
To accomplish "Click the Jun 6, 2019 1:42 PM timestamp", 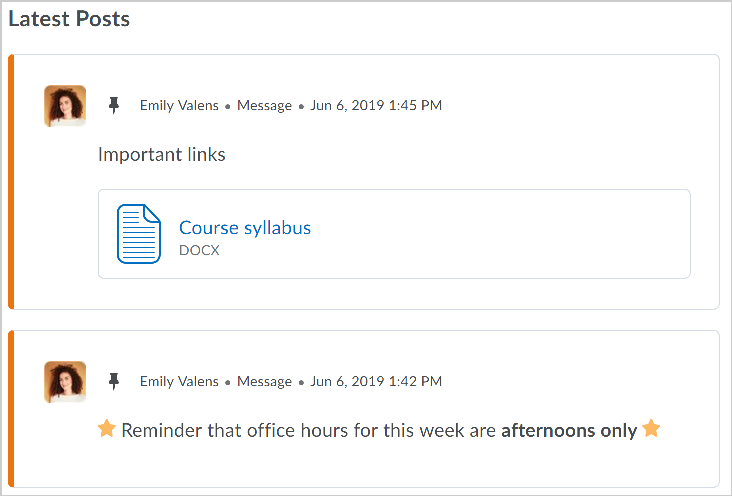I will point(376,381).
